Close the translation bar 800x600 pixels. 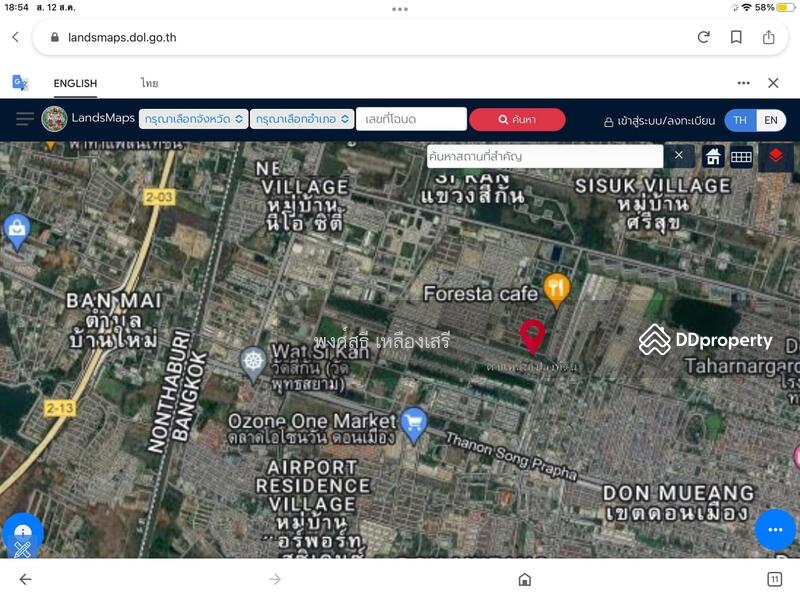(x=773, y=83)
